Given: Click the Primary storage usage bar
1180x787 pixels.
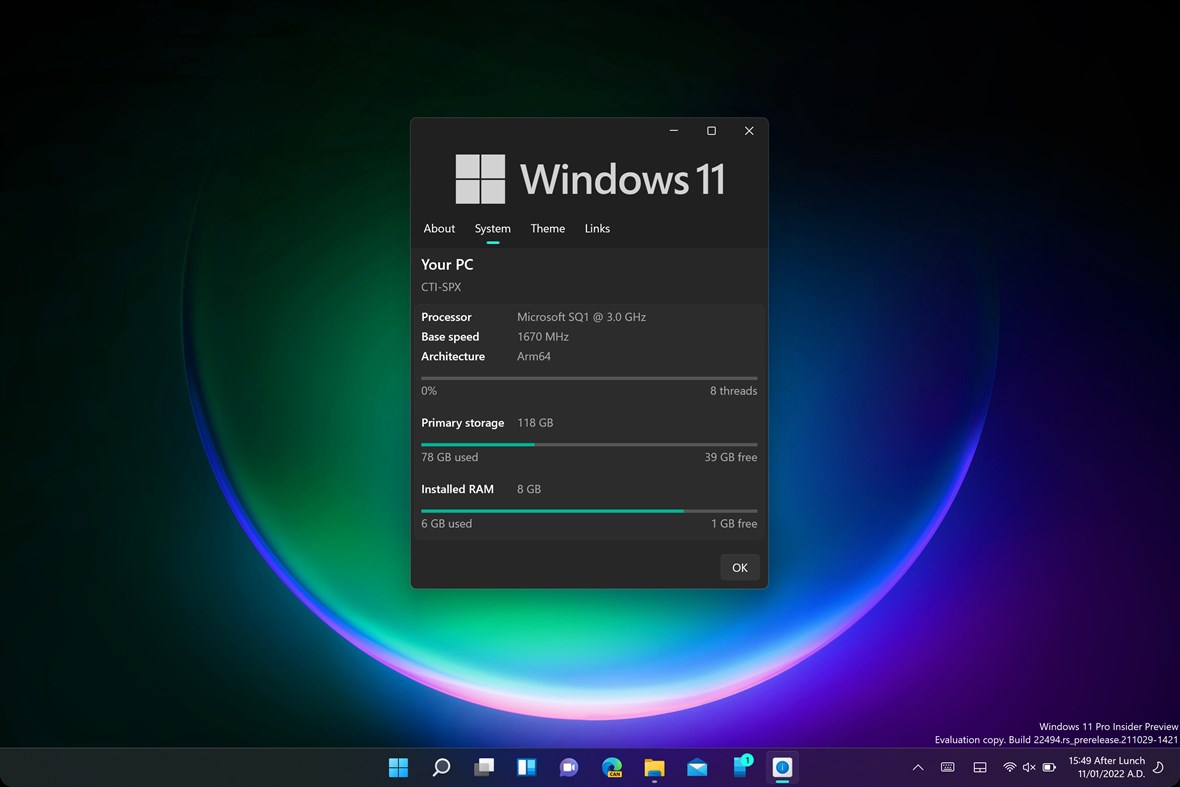Looking at the screenshot, I should click(x=589, y=443).
